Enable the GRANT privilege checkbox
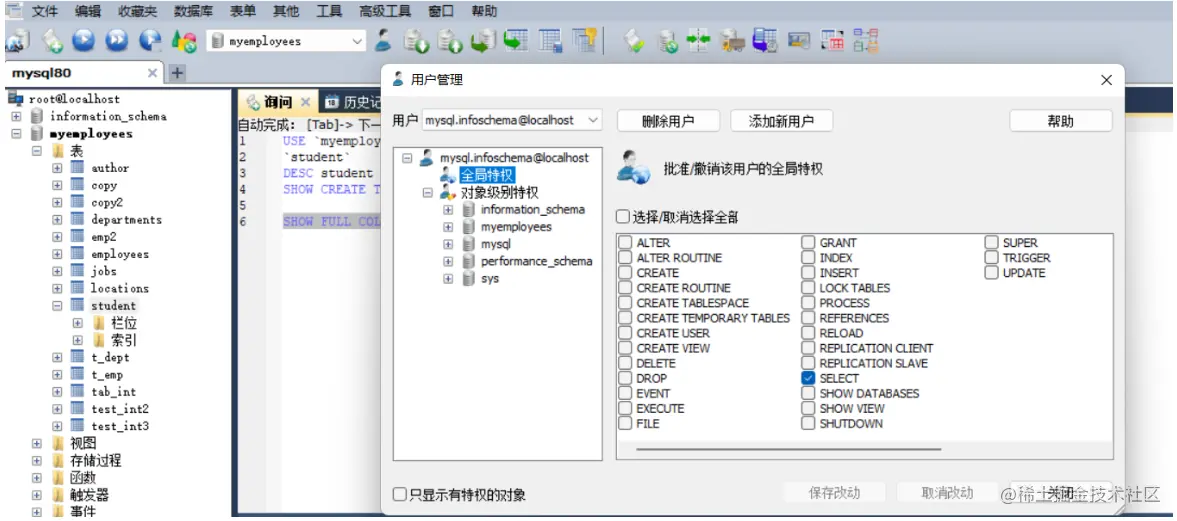 [808, 242]
